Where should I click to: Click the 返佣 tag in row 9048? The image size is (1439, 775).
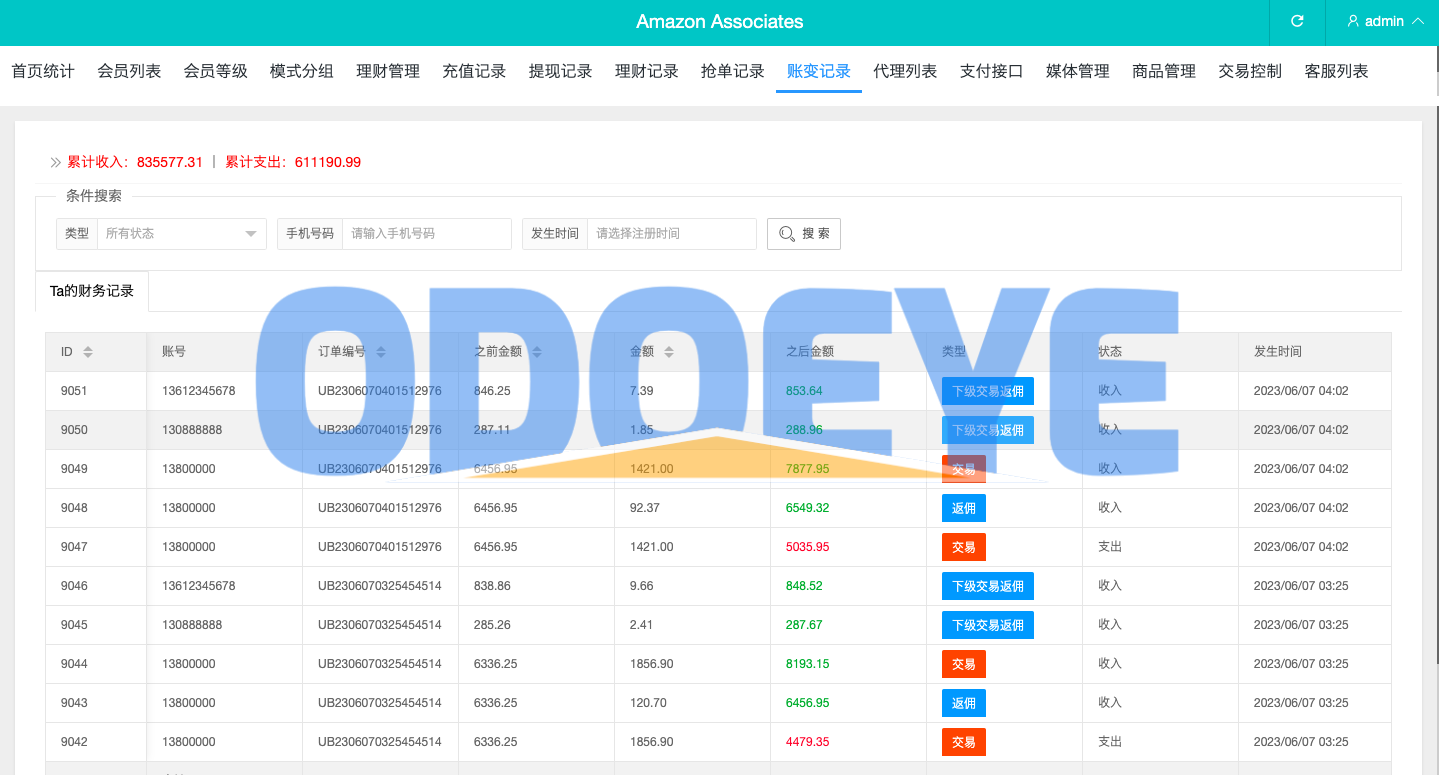point(963,508)
